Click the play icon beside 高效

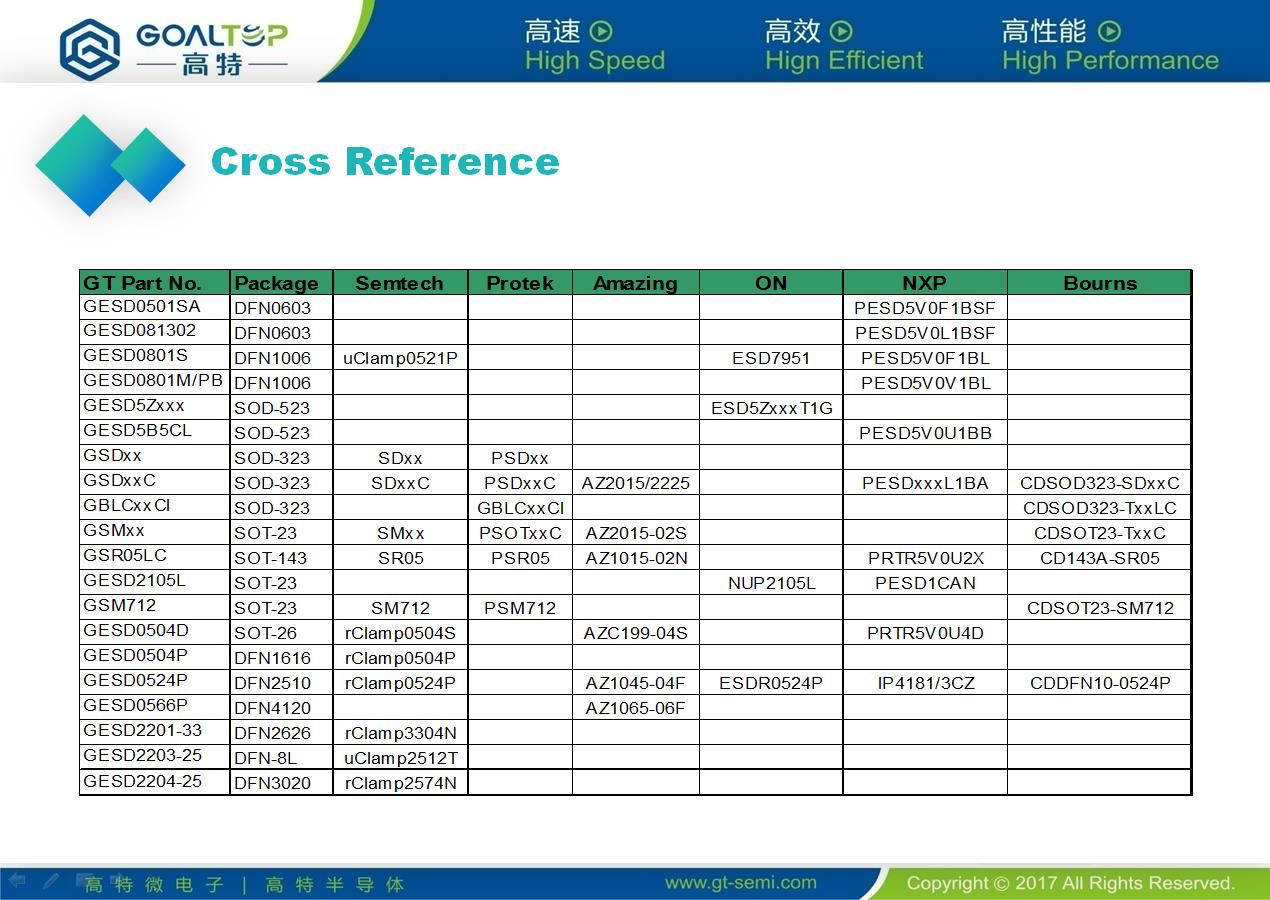pyautogui.click(x=842, y=32)
